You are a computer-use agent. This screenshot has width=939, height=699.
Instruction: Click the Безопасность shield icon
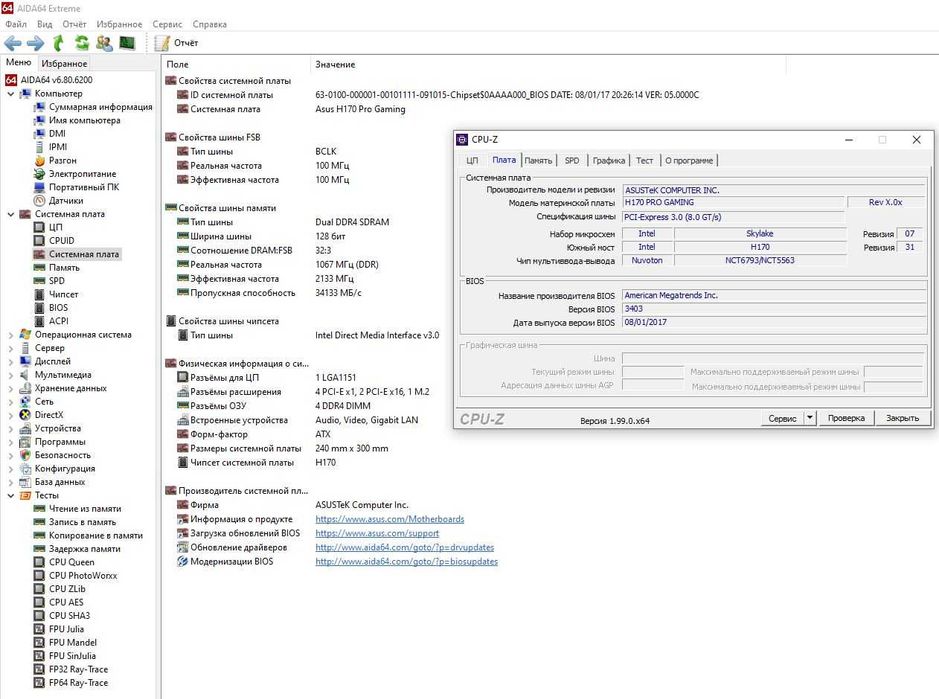pos(25,455)
